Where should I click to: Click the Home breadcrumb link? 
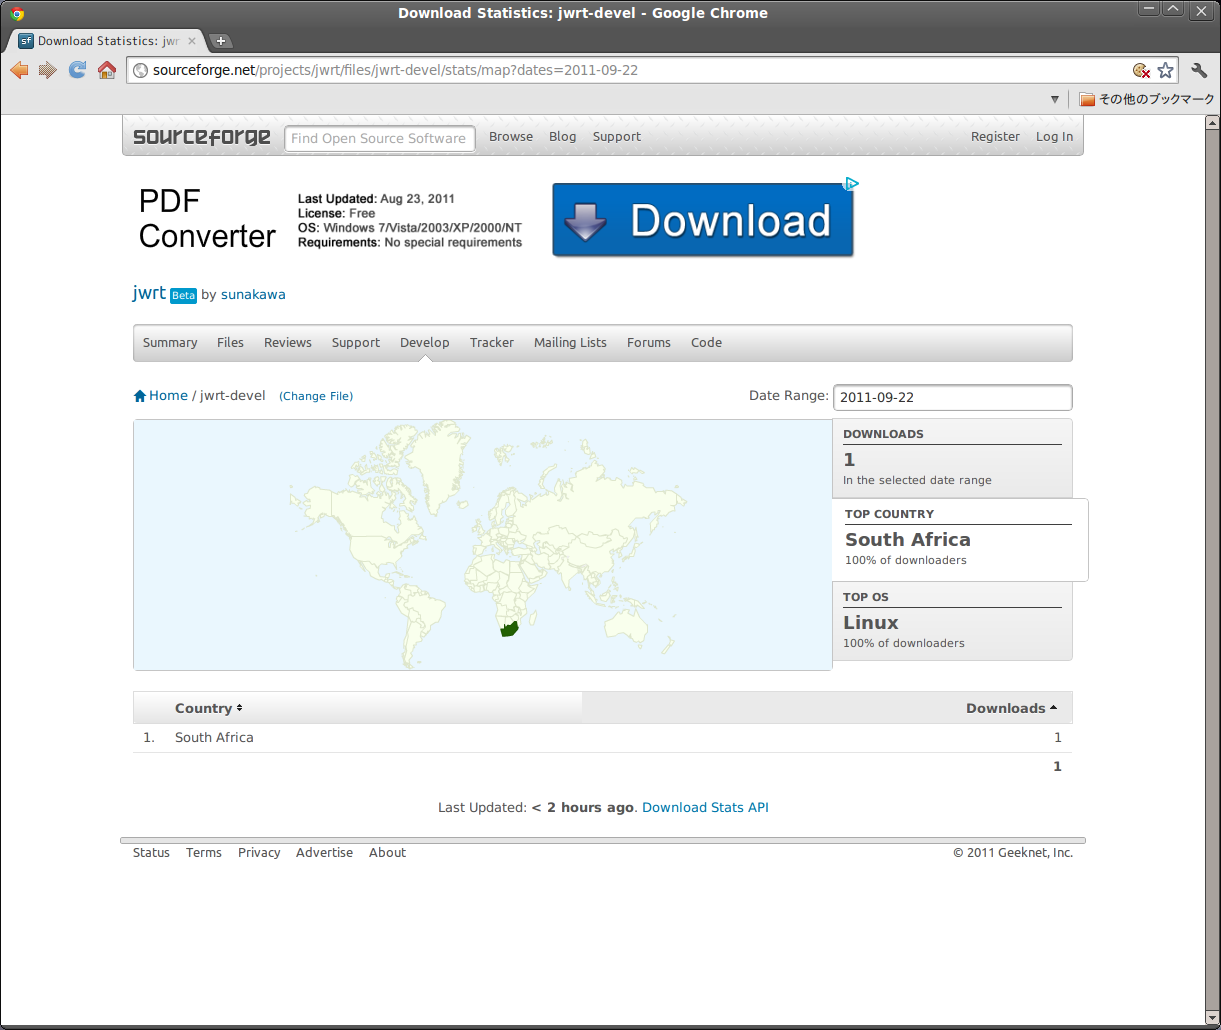coord(168,396)
